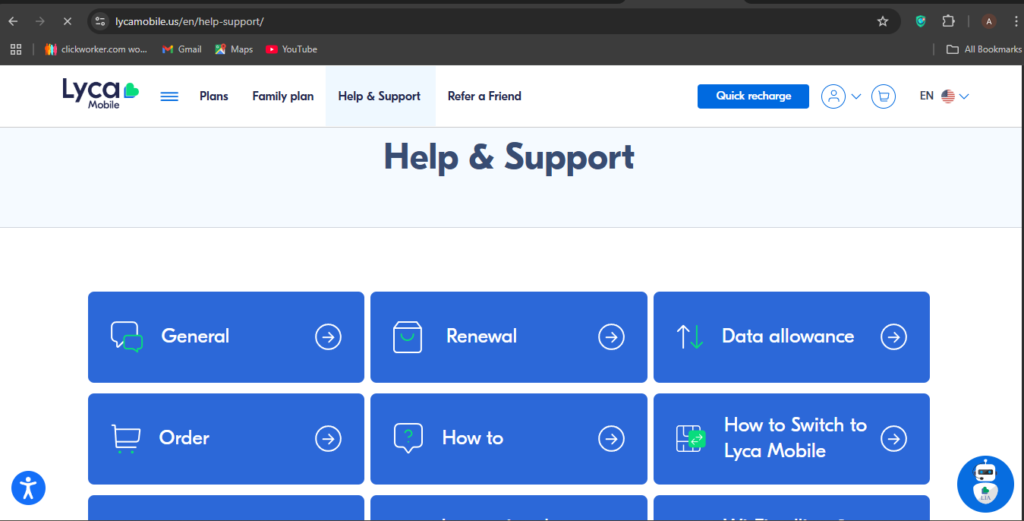Expand the language selector chevron
The height and width of the screenshot is (521, 1024).
(x=964, y=97)
